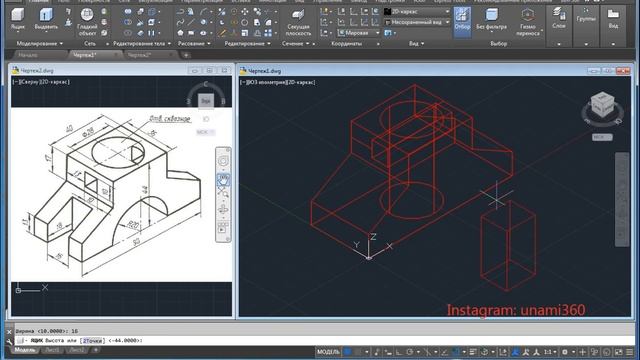This screenshot has height=360, width=640.
Task: Click the Array tool in Редактирование panel
Action: click(x=268, y=33)
